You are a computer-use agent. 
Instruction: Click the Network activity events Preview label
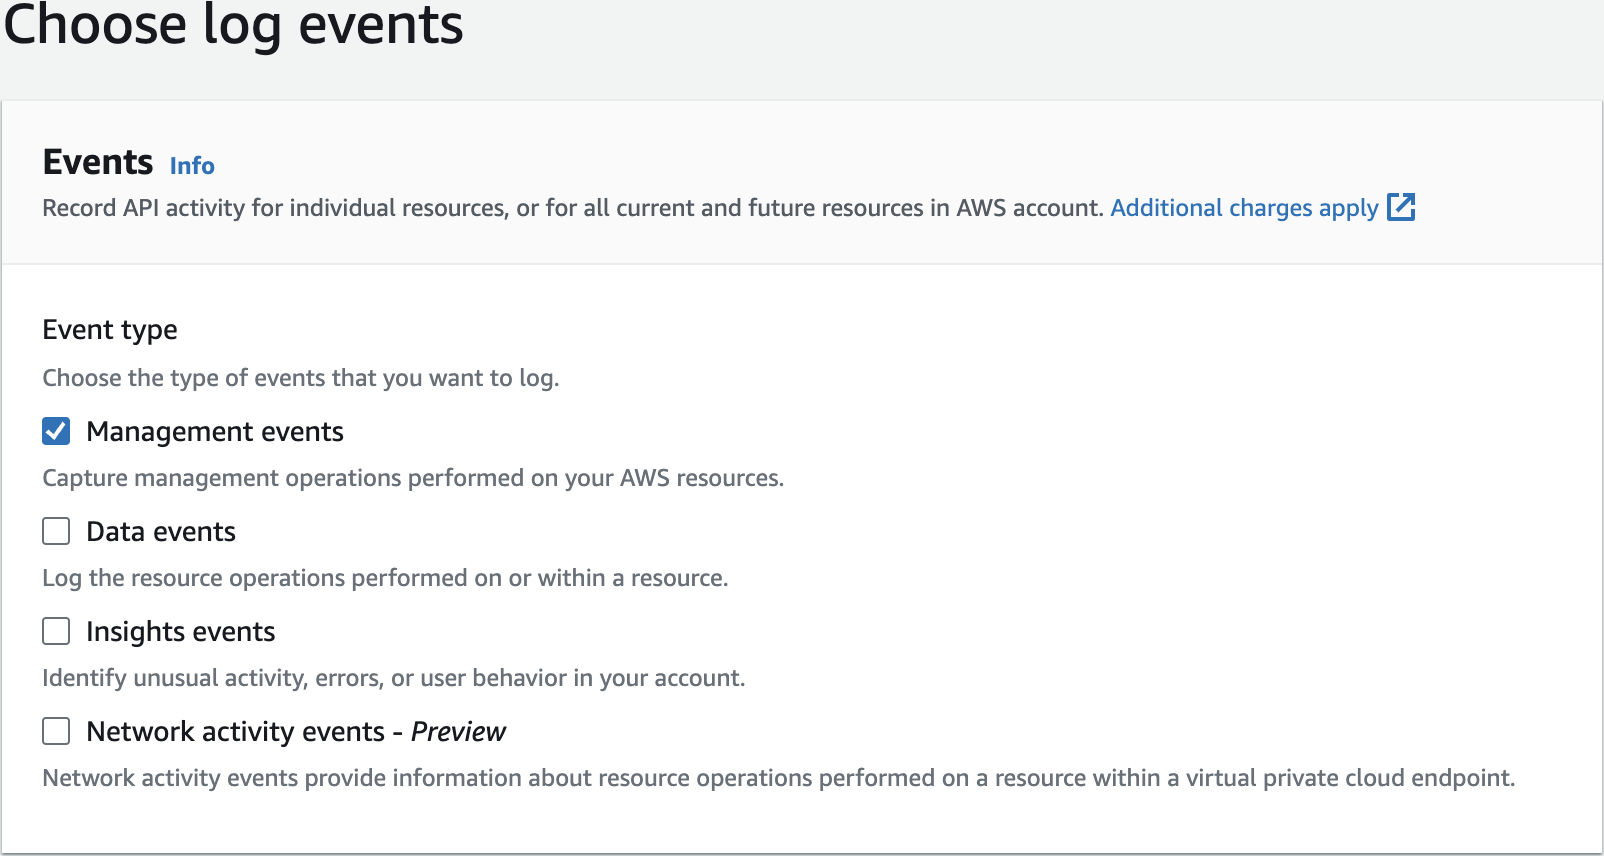296,731
